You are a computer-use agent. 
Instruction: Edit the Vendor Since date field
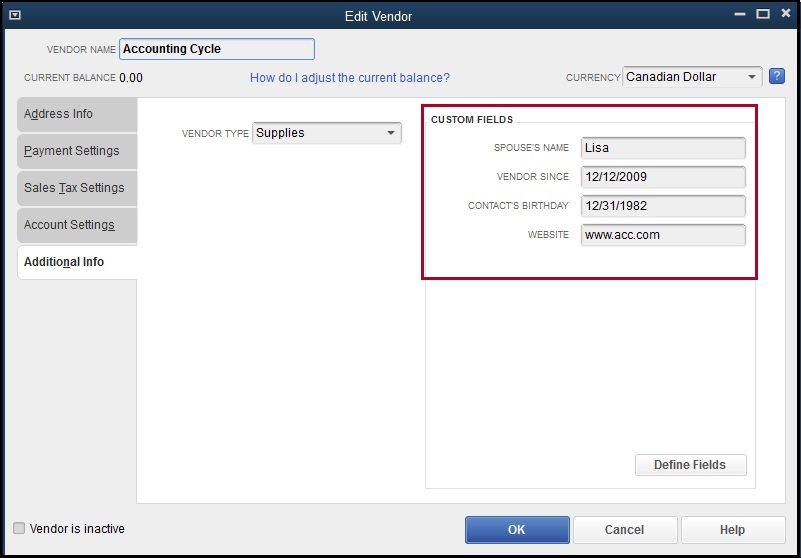point(663,177)
